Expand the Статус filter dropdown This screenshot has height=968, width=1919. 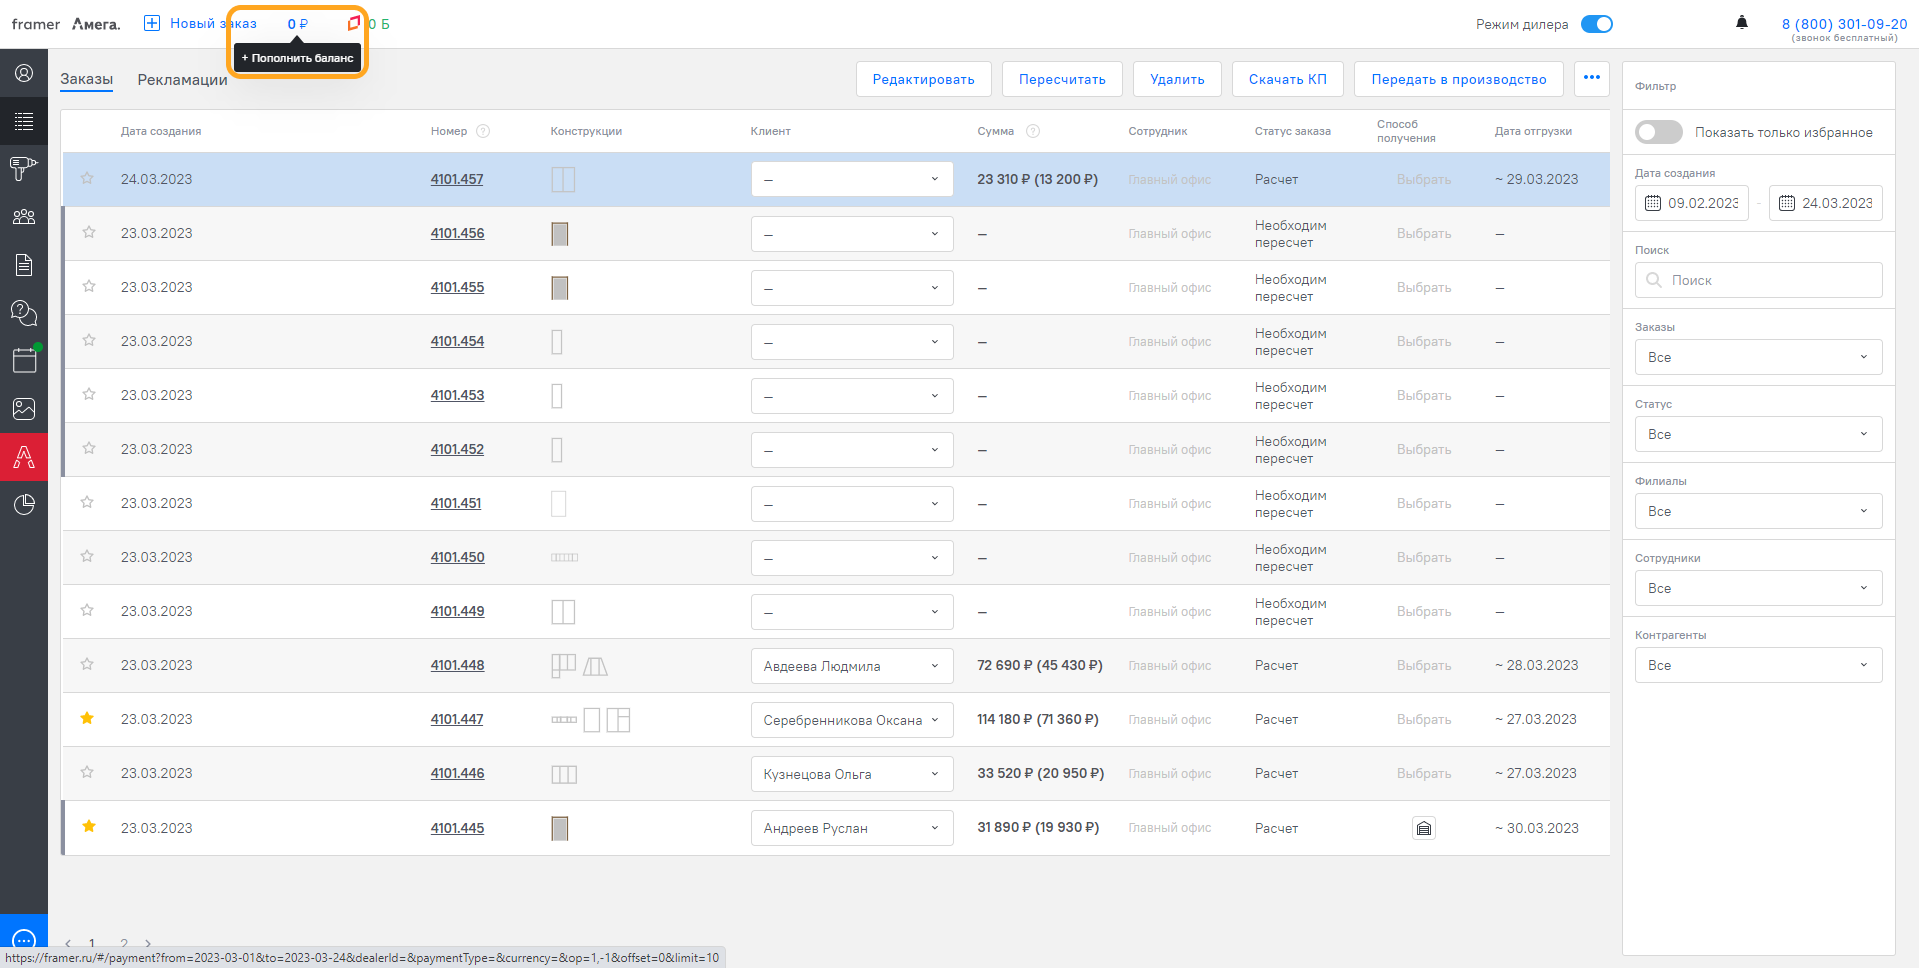[1758, 434]
